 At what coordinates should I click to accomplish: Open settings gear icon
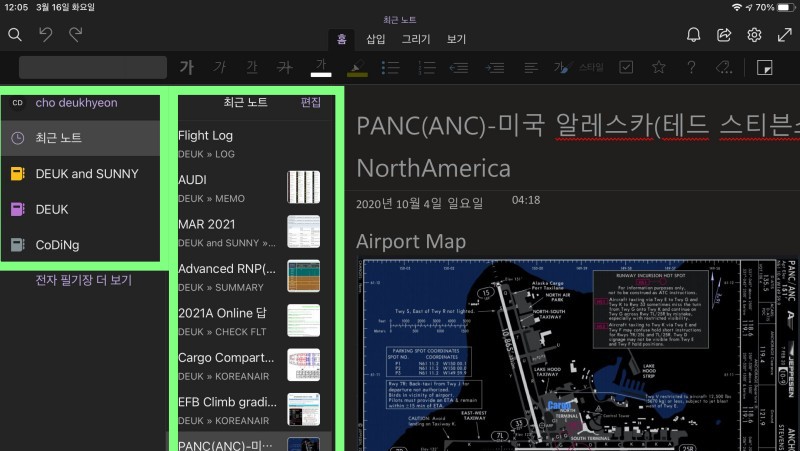[754, 35]
